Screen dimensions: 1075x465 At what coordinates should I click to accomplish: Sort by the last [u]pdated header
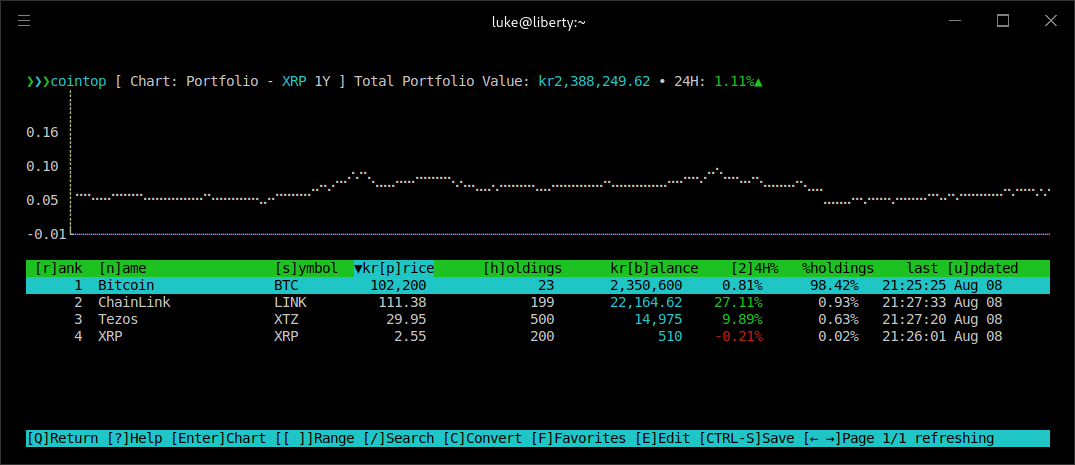click(x=963, y=268)
